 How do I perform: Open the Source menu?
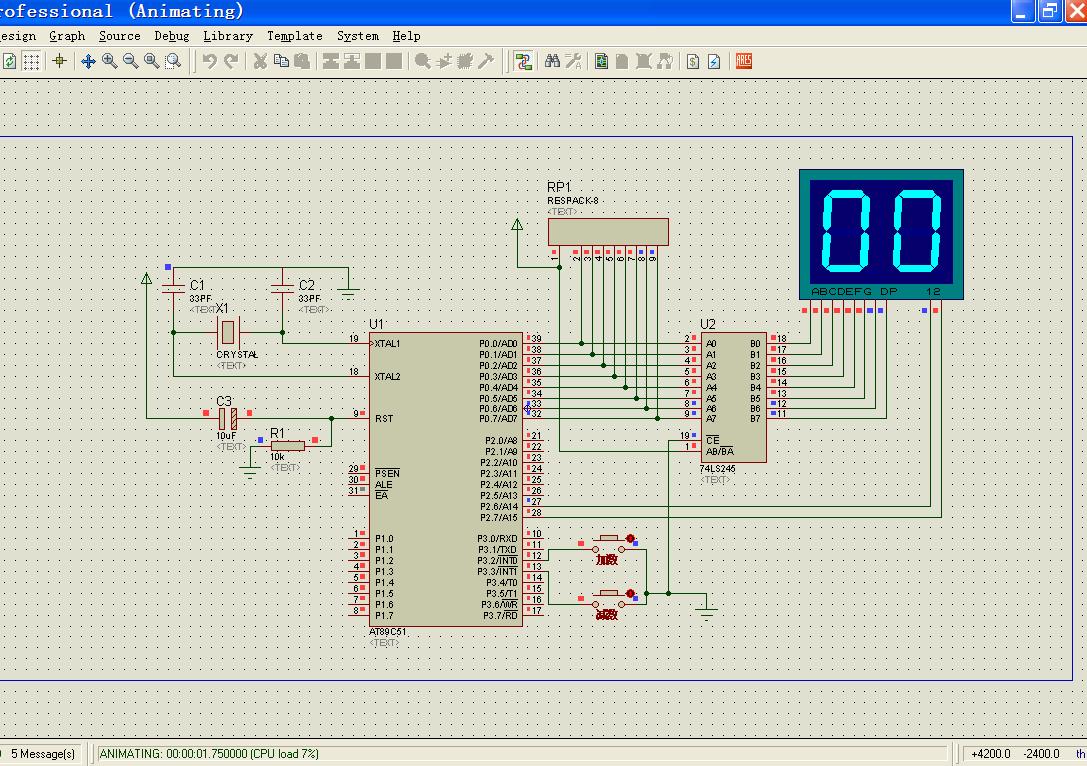(119, 36)
